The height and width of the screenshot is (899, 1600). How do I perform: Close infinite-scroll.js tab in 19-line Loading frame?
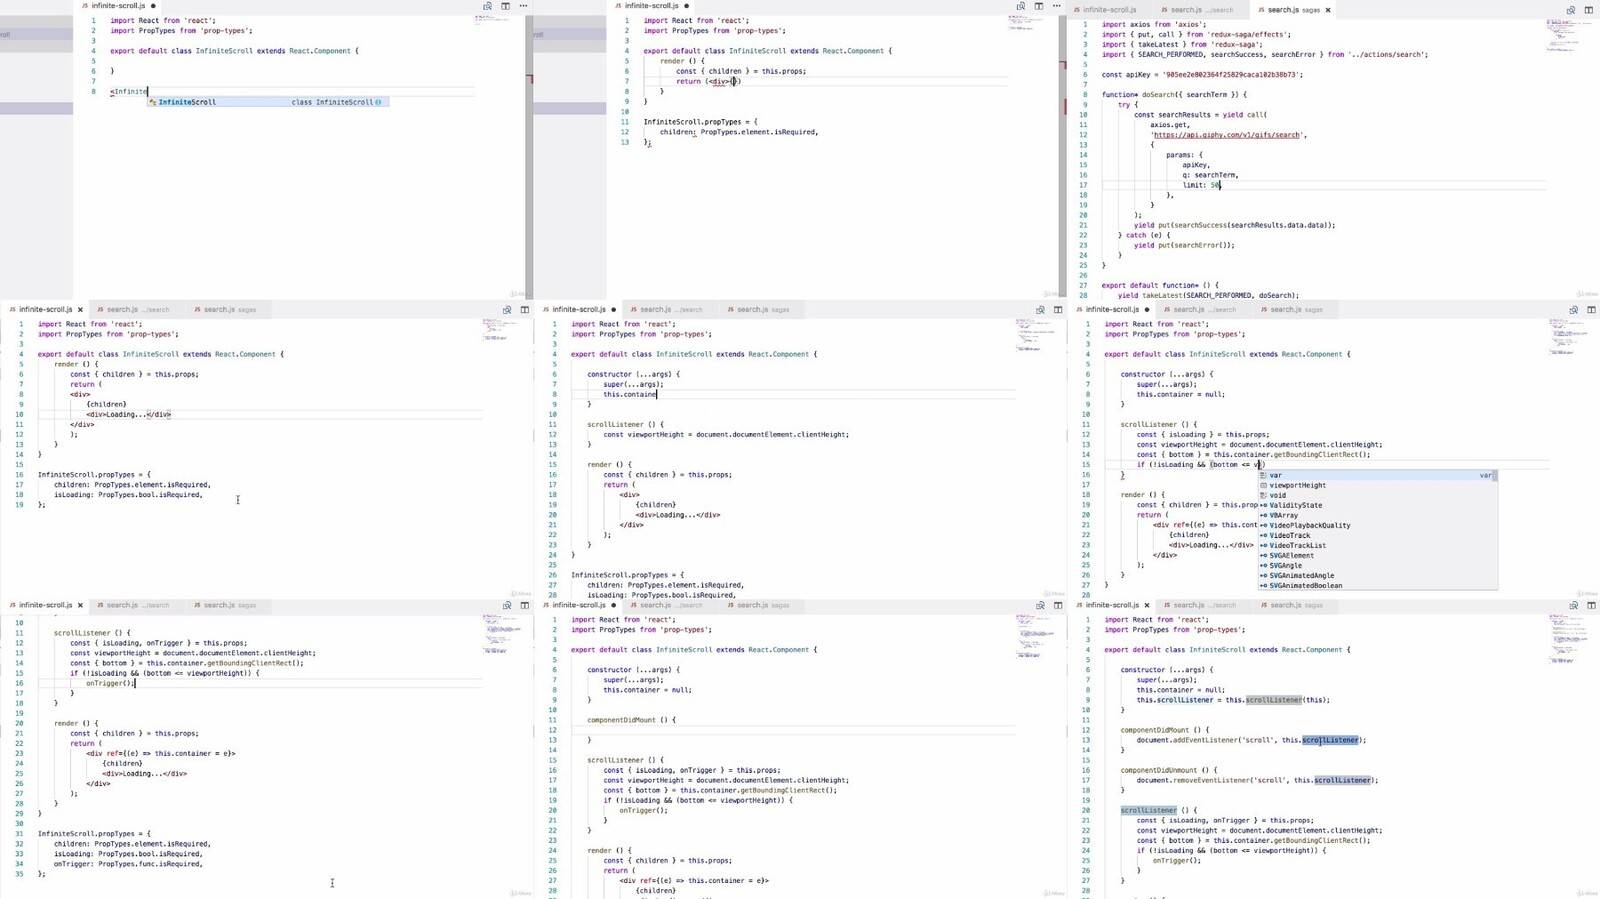tap(80, 310)
